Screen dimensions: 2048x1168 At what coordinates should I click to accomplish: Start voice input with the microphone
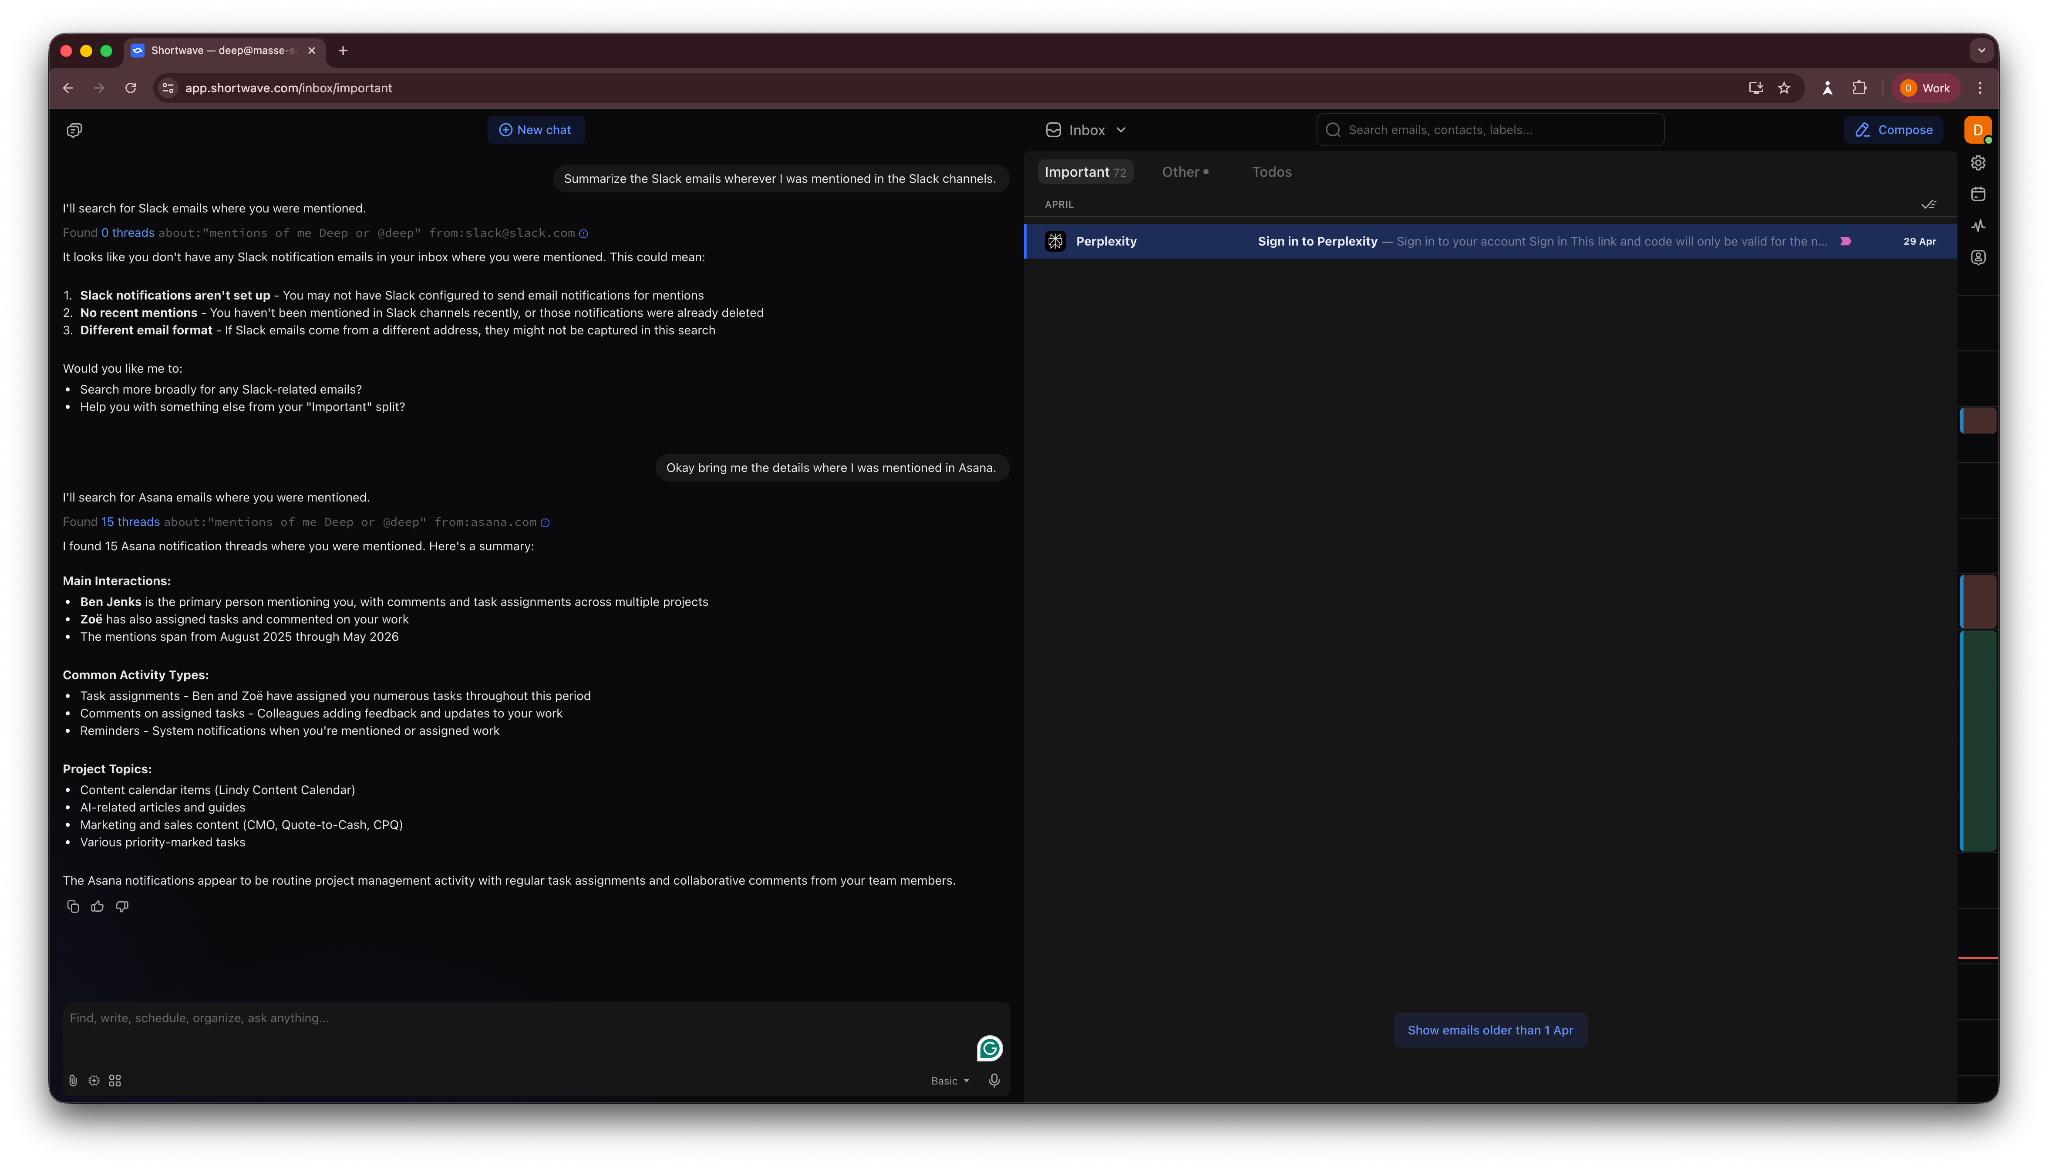point(994,1081)
